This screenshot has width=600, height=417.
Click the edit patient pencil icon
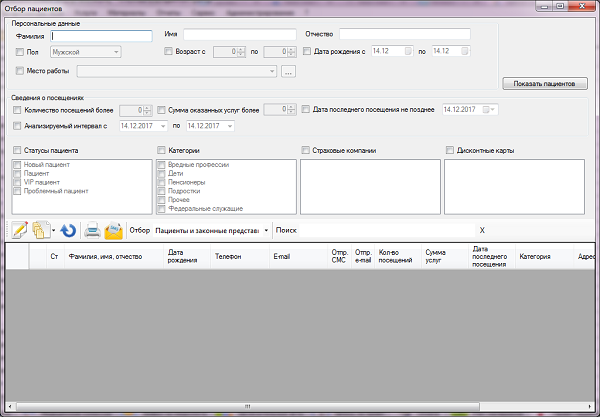(x=20, y=230)
